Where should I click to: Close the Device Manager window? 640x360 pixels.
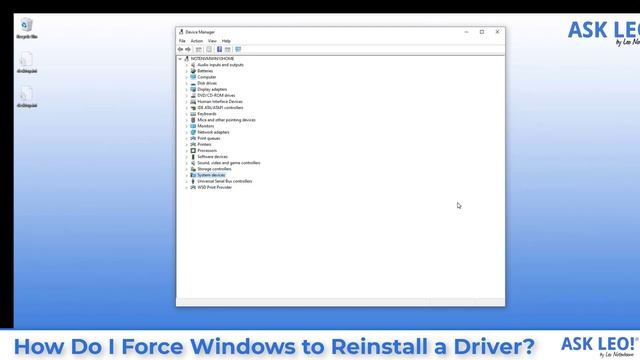tap(498, 32)
